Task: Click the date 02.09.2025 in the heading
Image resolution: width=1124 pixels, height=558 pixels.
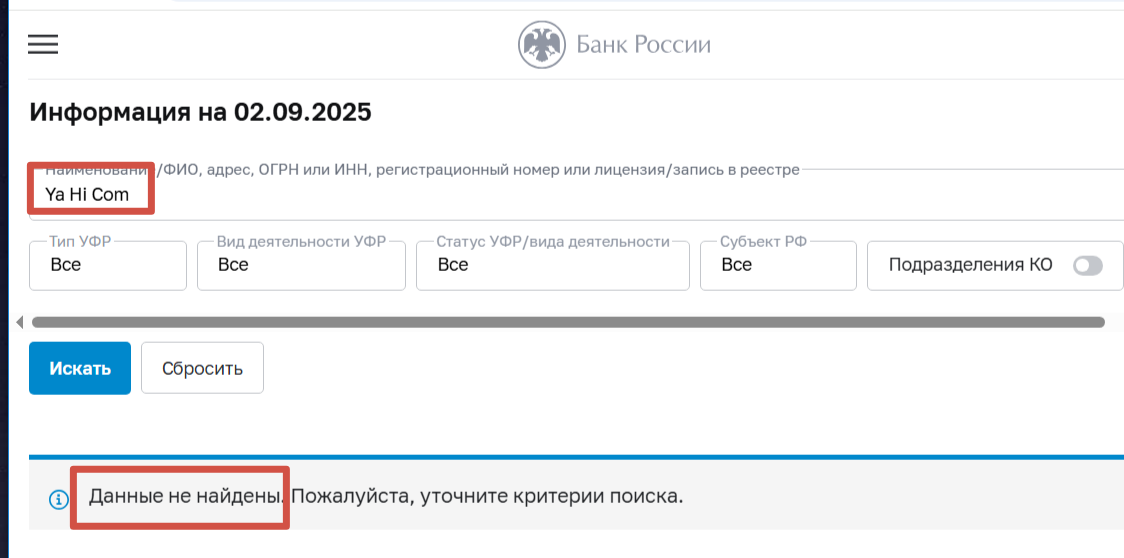Action: coord(302,112)
